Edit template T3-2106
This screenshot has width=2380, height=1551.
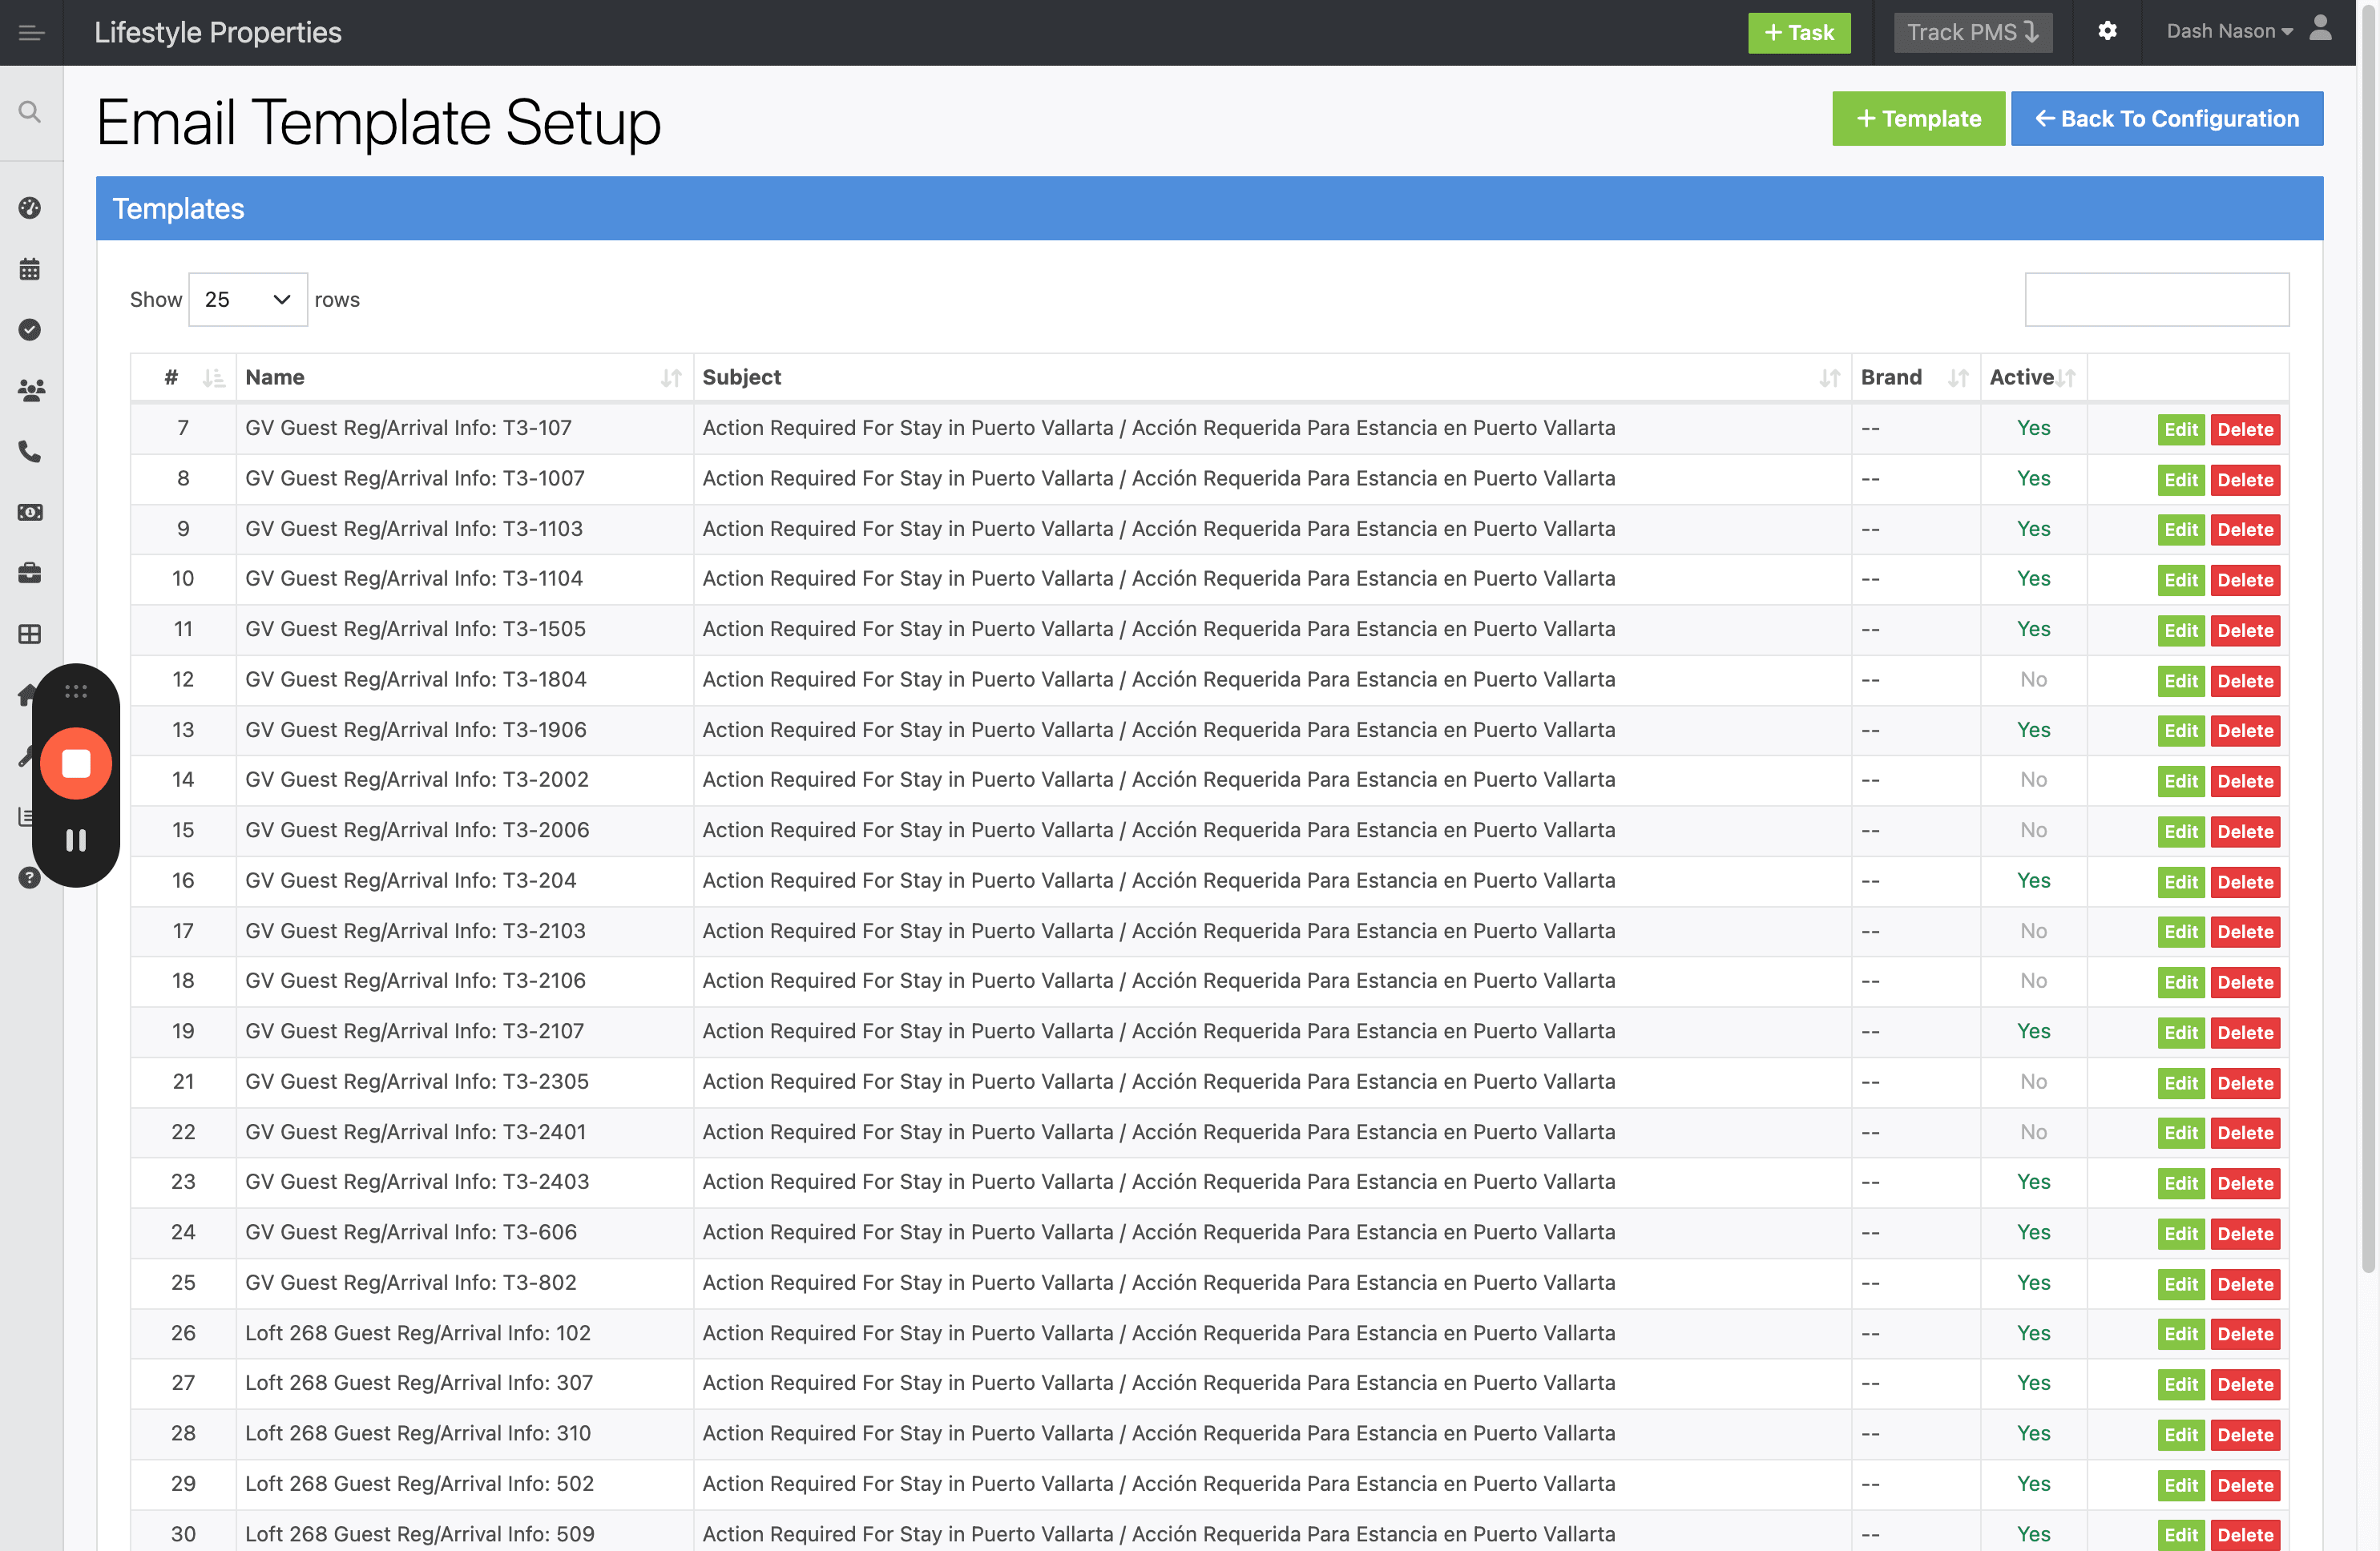(x=2180, y=982)
